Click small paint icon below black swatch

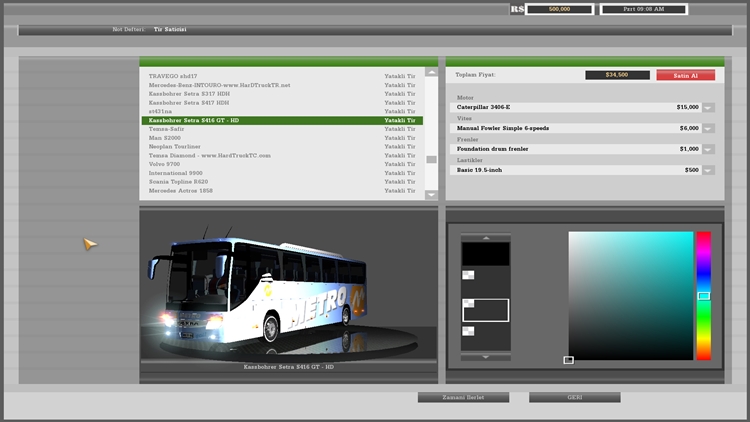468,275
